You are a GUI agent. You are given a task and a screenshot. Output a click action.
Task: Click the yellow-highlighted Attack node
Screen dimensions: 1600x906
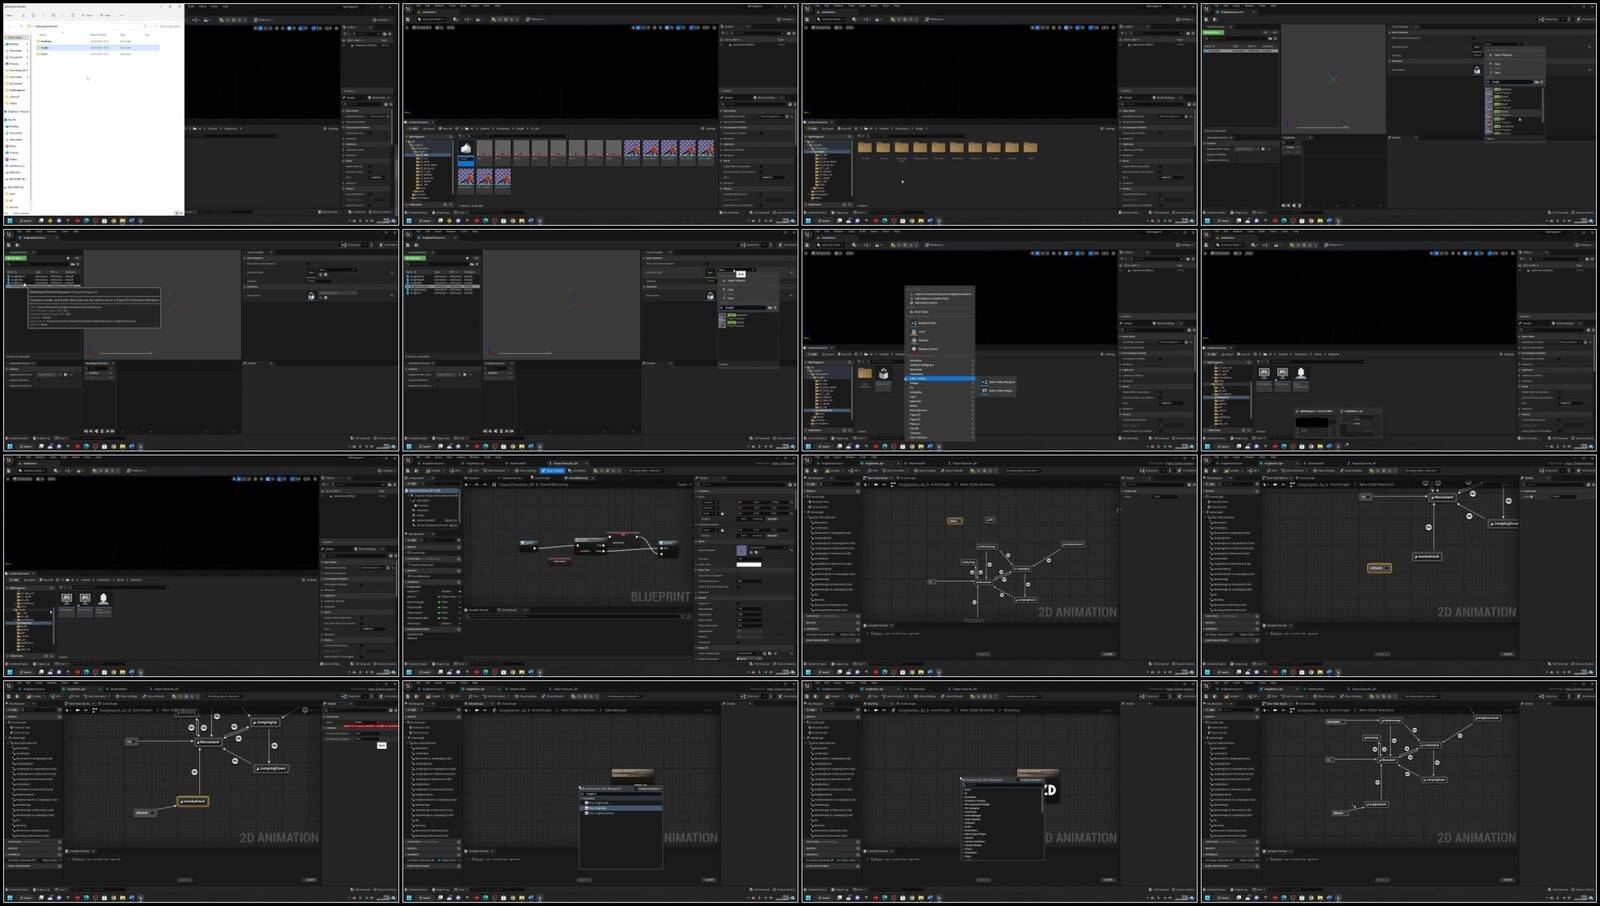pos(1379,568)
